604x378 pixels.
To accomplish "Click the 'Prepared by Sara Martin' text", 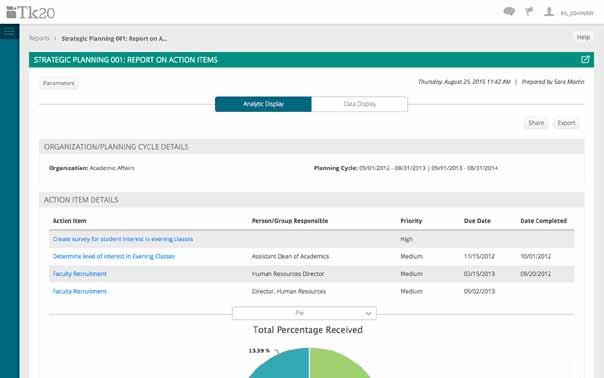I will coord(553,82).
